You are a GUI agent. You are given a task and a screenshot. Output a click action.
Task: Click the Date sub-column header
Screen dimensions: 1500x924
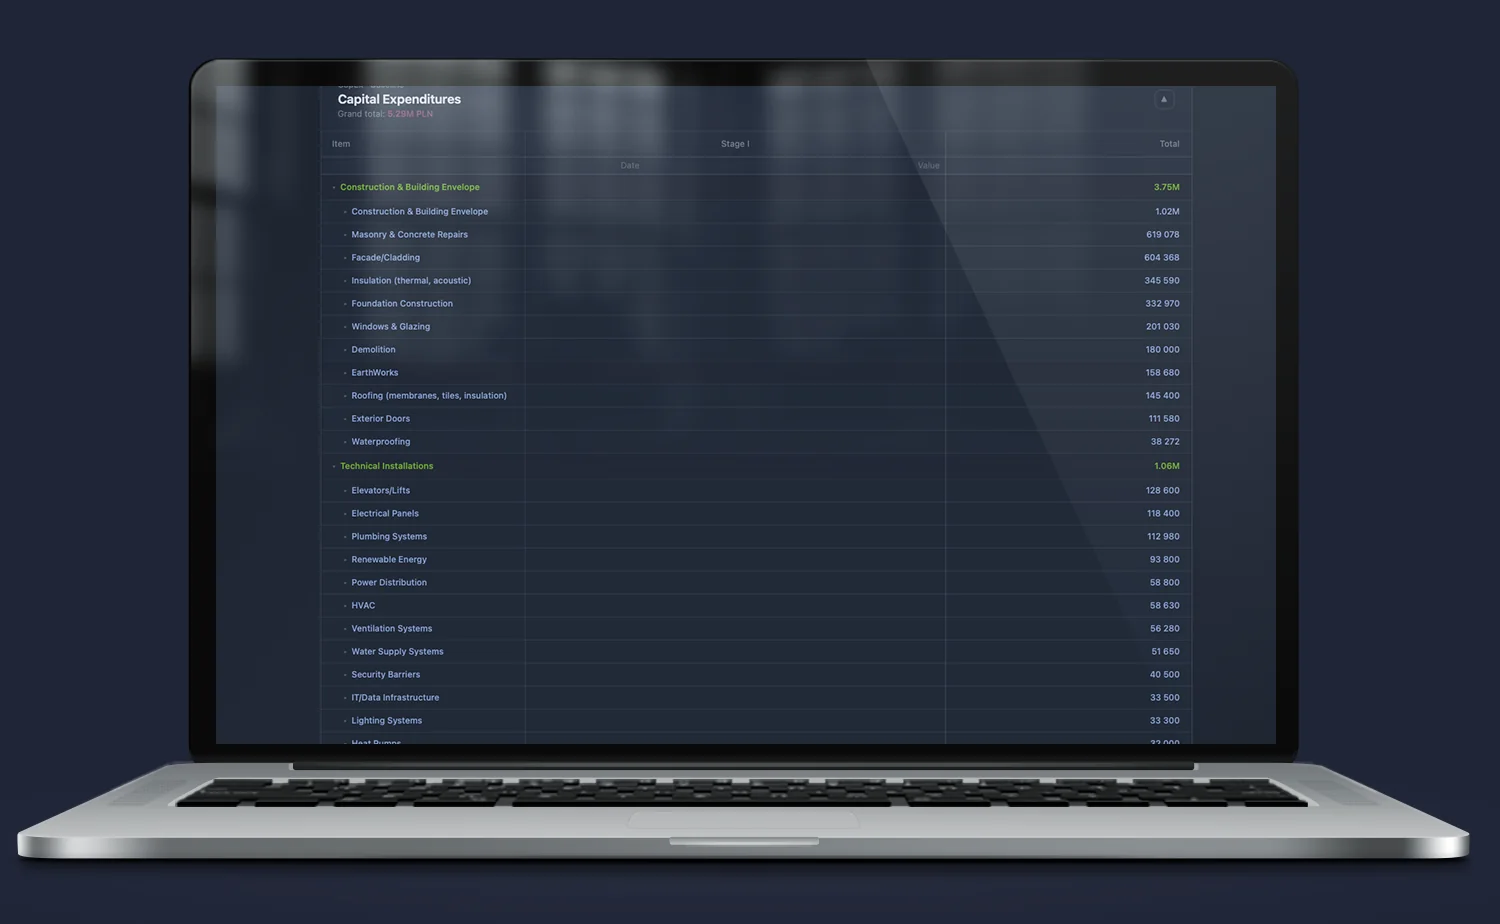(x=630, y=166)
